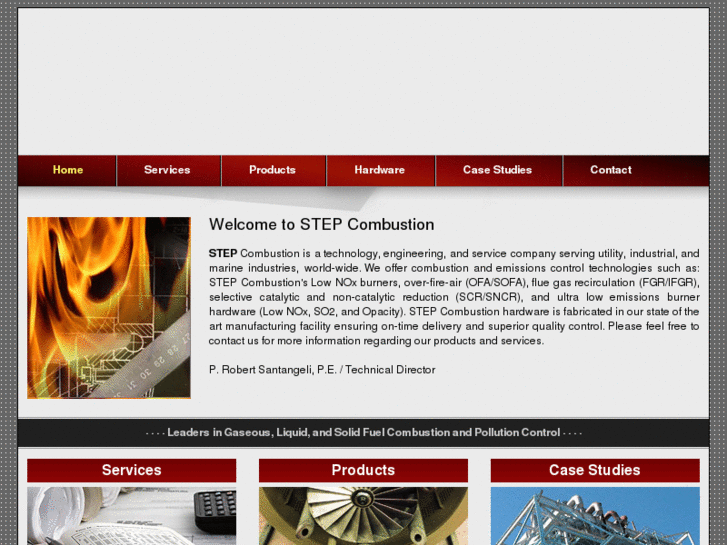Screen dimensions: 727x545
Task: Open the red Case Studies section header
Action: [595, 470]
